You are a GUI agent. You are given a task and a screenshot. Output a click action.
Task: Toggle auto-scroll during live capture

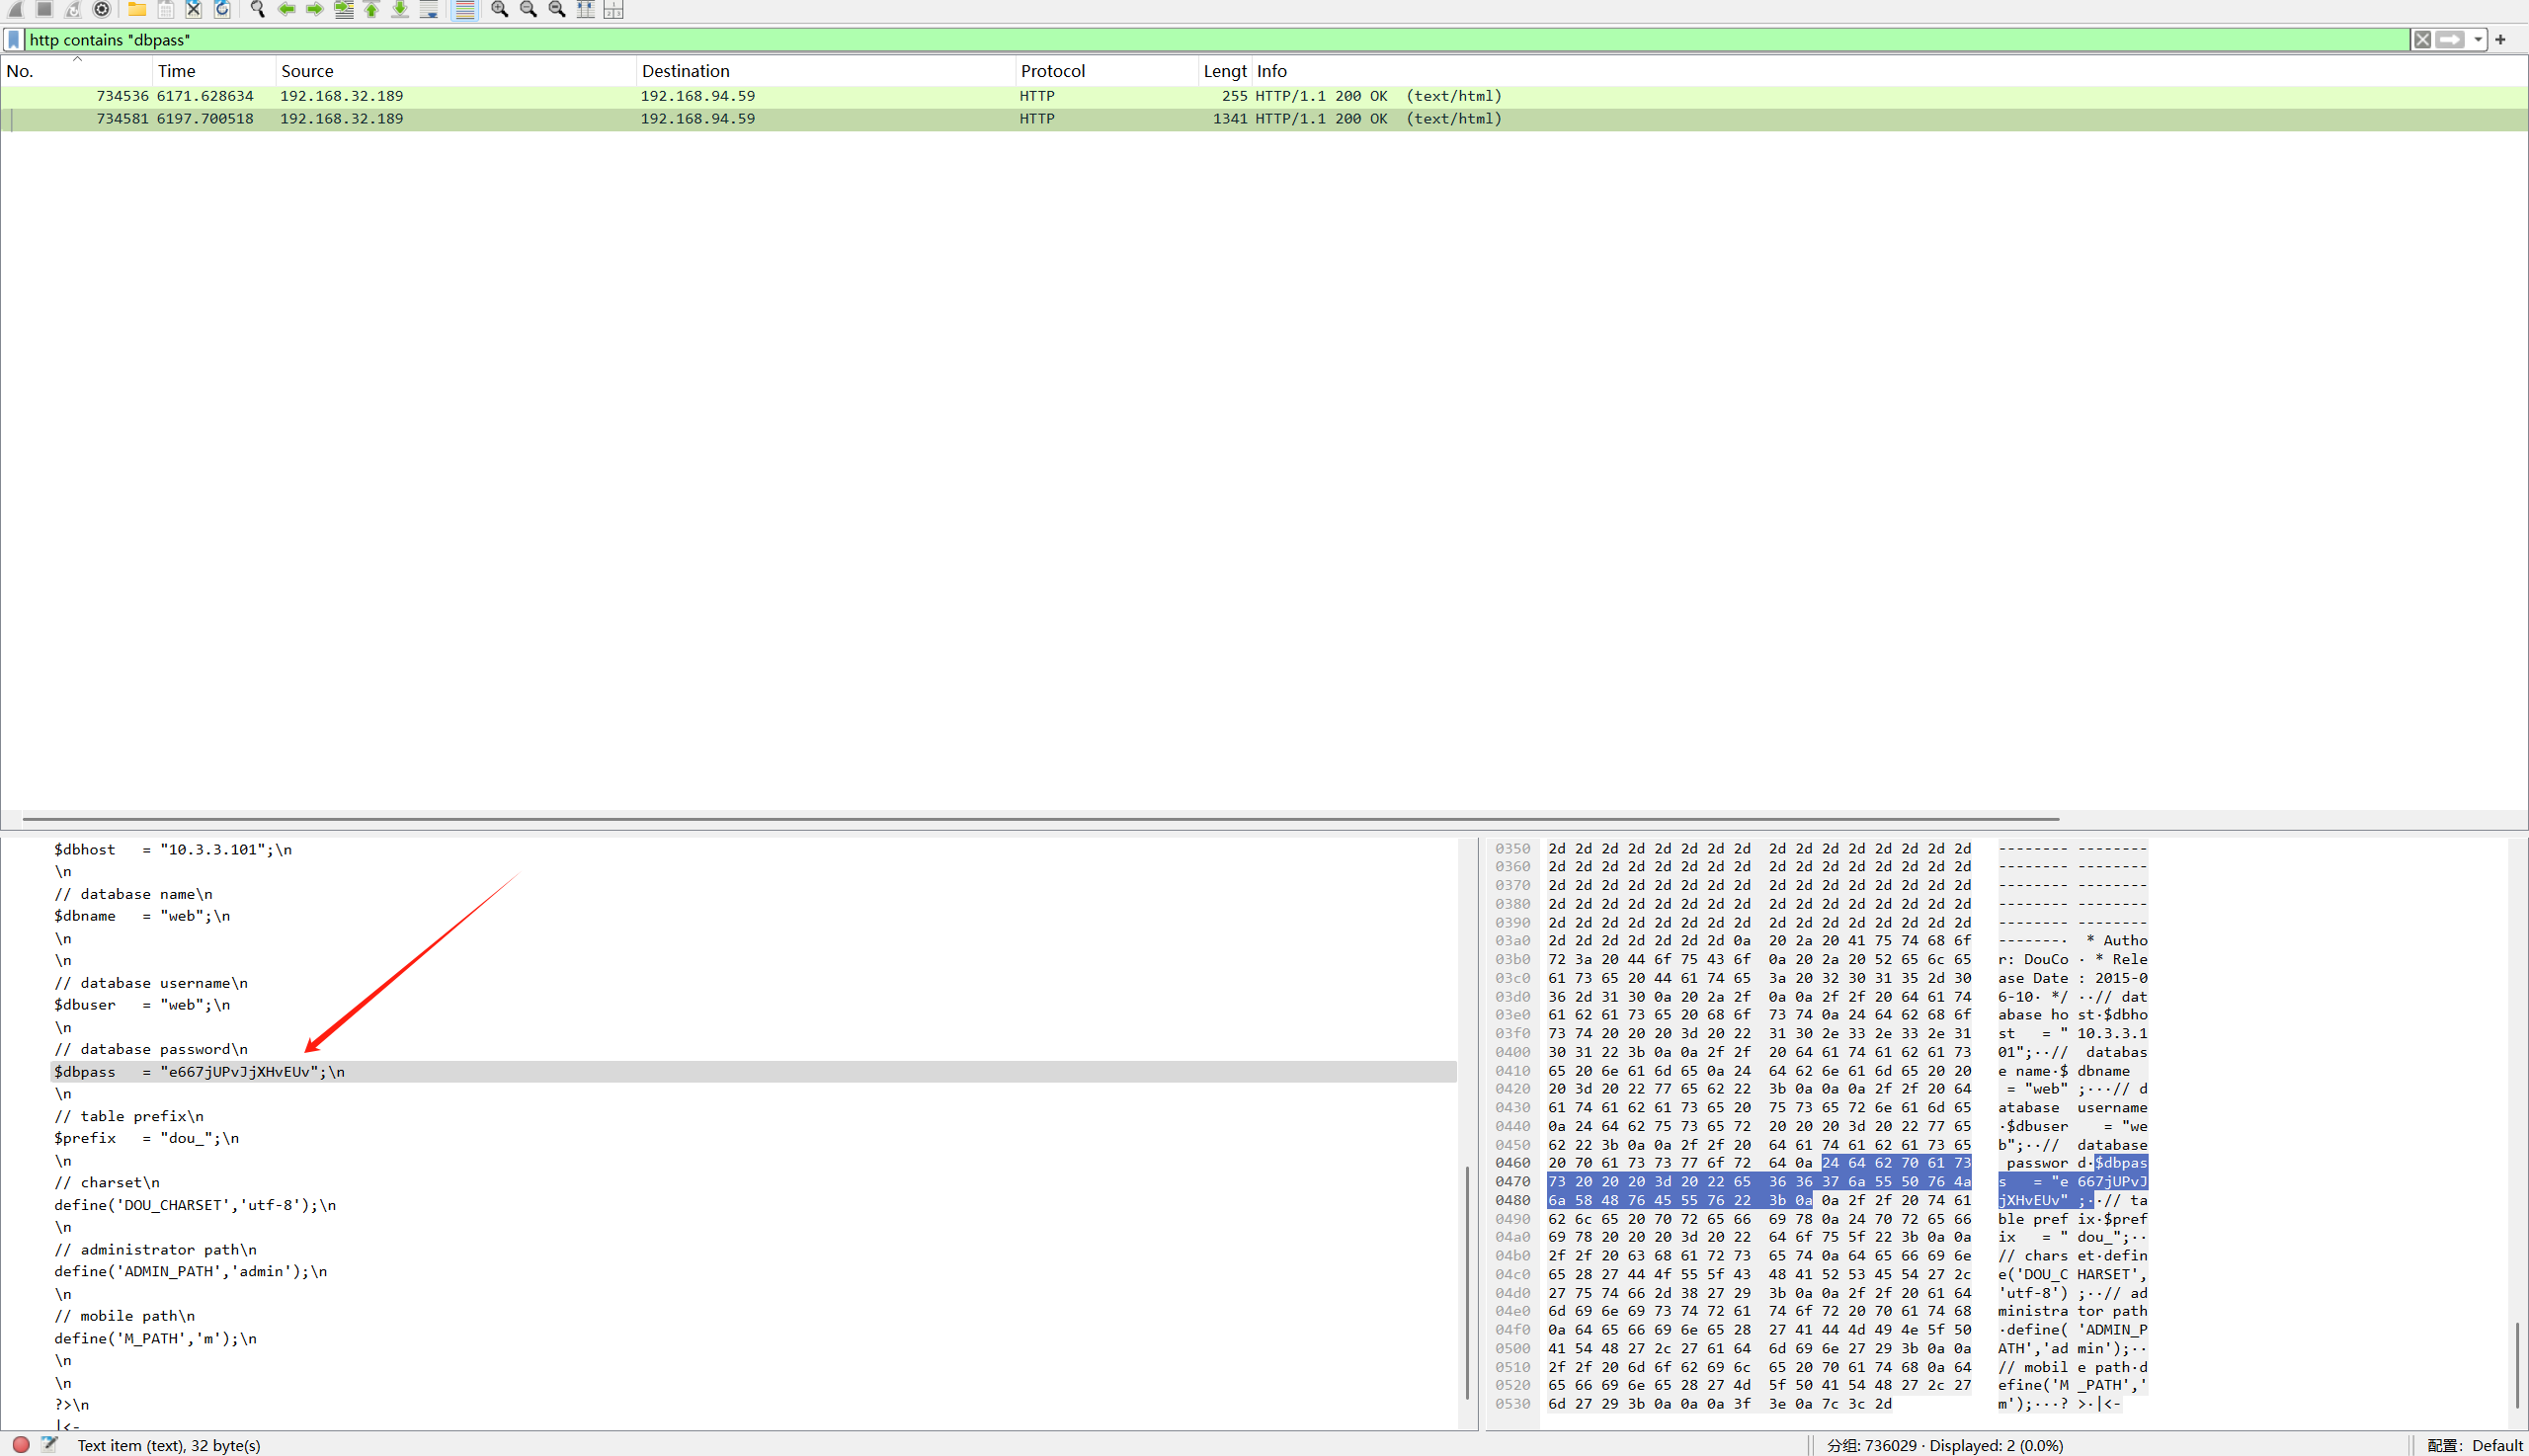pos(429,9)
